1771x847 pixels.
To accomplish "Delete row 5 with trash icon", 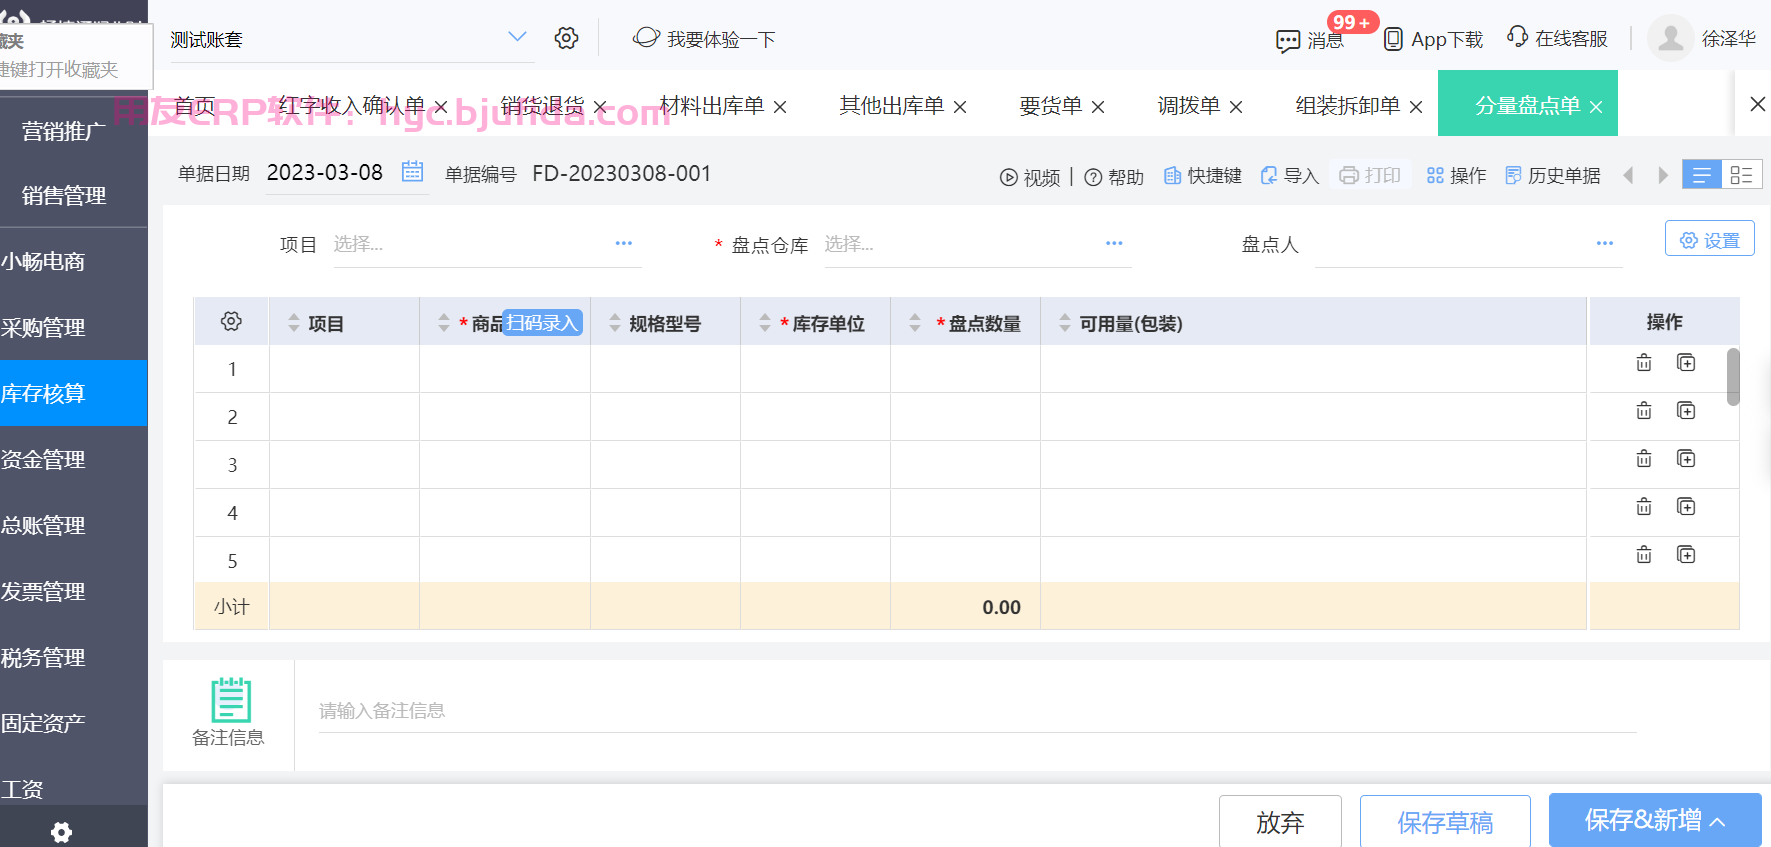I will tap(1644, 555).
